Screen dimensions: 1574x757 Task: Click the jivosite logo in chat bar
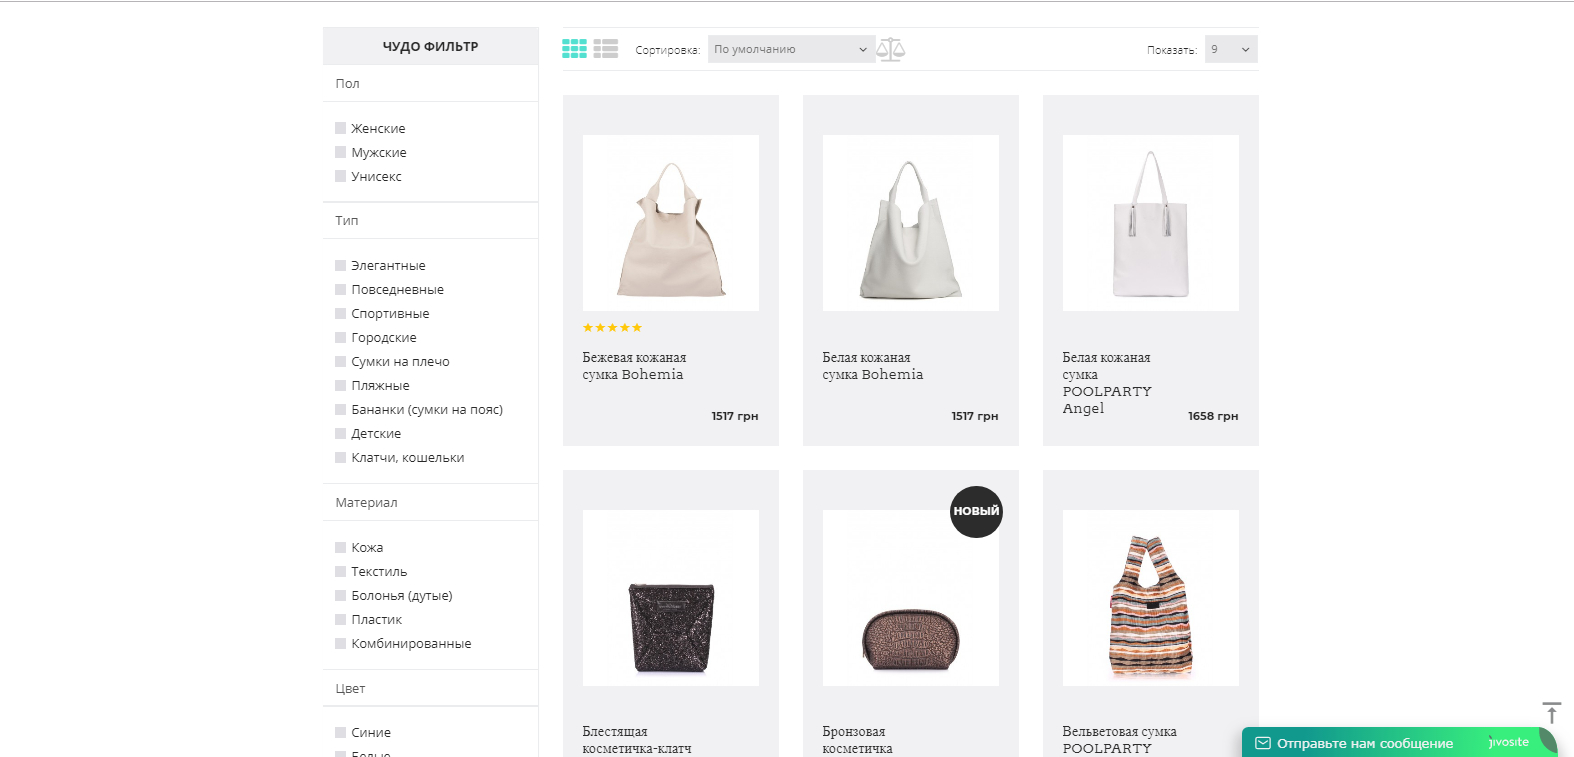click(x=1509, y=742)
